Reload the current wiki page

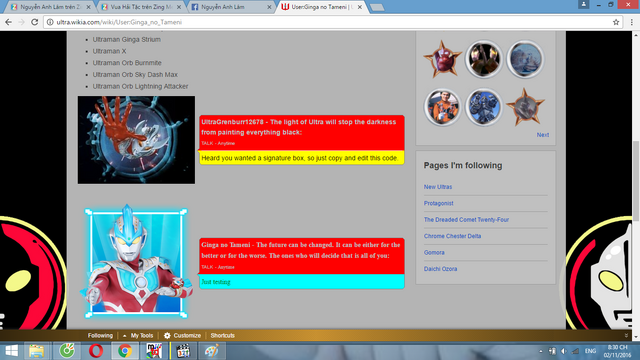pyautogui.click(x=35, y=22)
